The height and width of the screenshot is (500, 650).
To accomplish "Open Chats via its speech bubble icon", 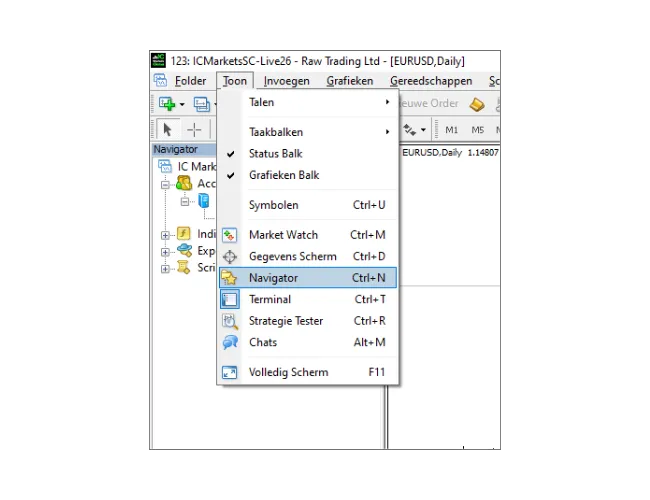I will 230,342.
